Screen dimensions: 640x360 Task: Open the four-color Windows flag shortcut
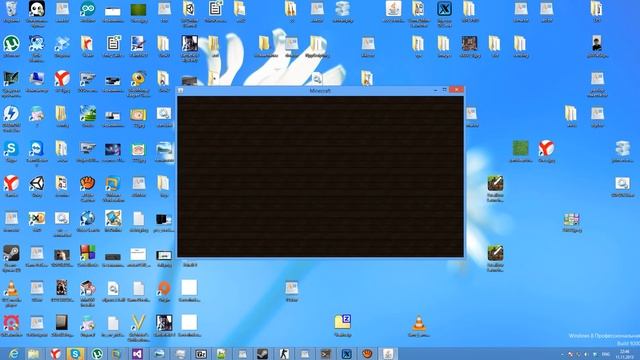coord(87,253)
